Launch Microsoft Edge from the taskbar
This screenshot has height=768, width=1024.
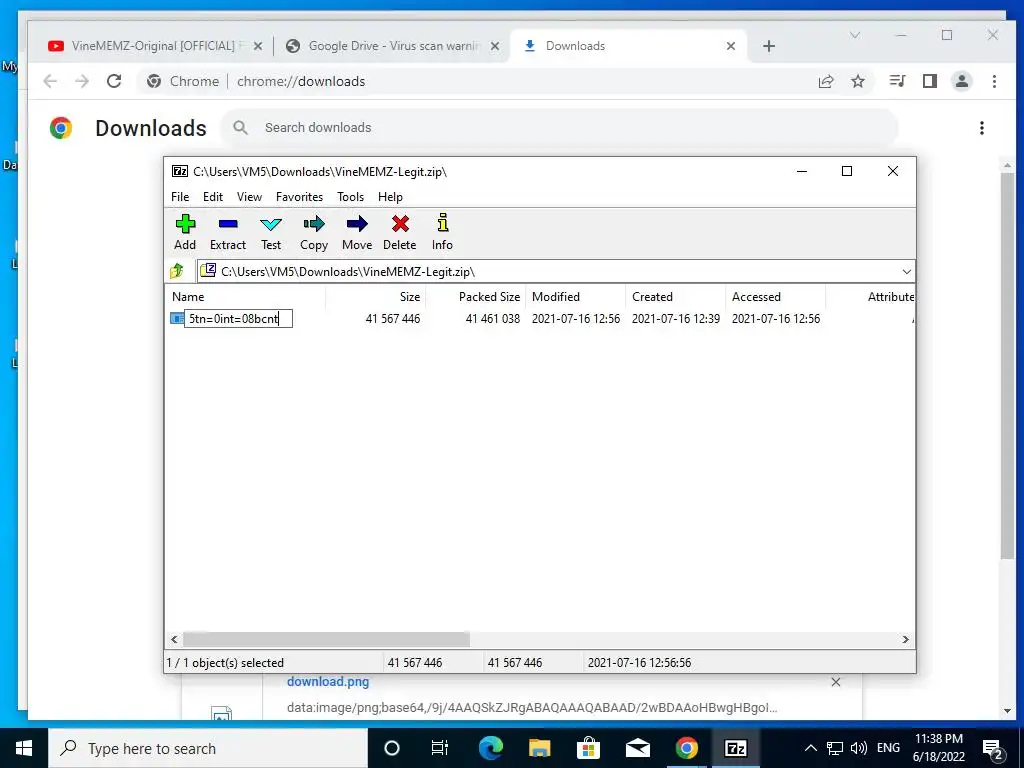click(x=490, y=748)
